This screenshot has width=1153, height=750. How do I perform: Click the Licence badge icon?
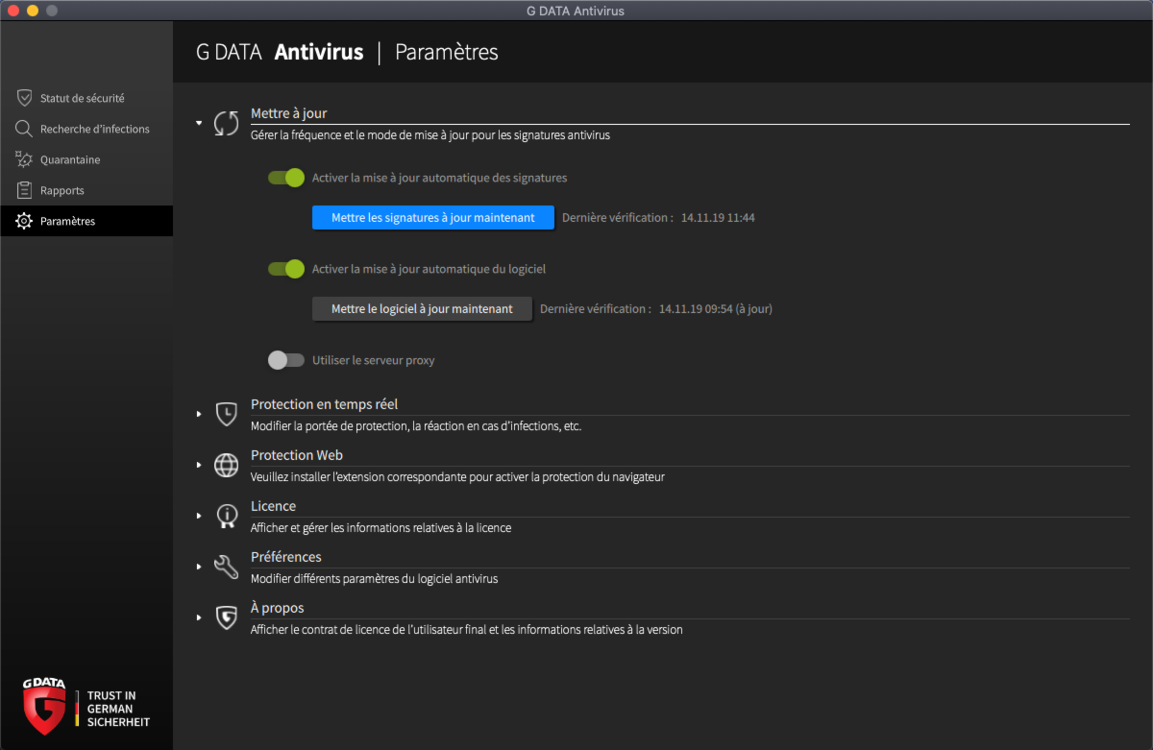[226, 516]
